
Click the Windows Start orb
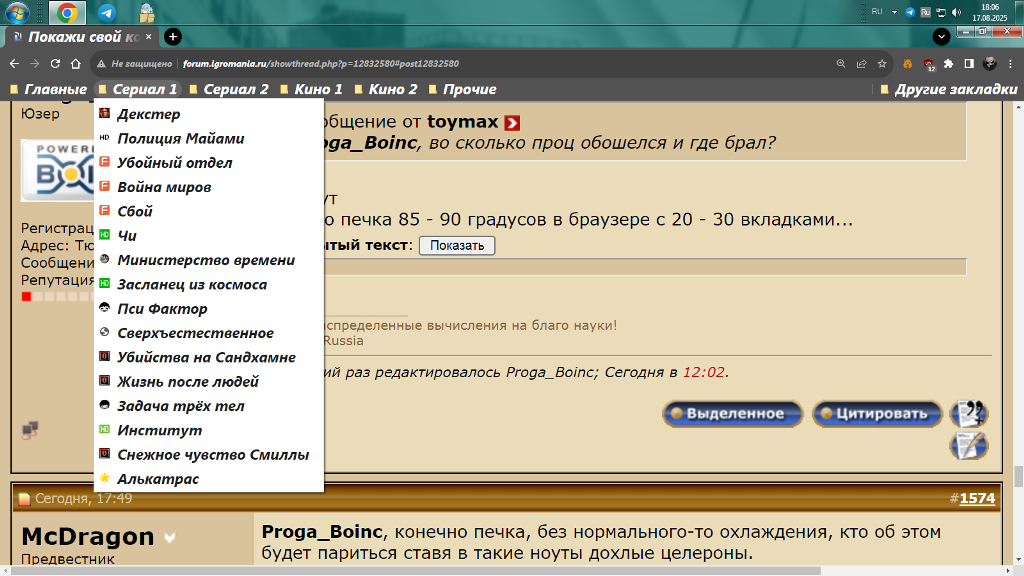[17, 12]
